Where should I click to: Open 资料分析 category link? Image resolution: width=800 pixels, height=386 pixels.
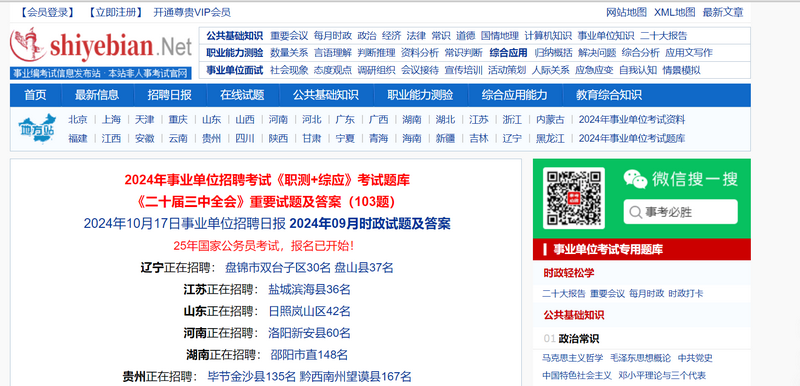click(420, 53)
